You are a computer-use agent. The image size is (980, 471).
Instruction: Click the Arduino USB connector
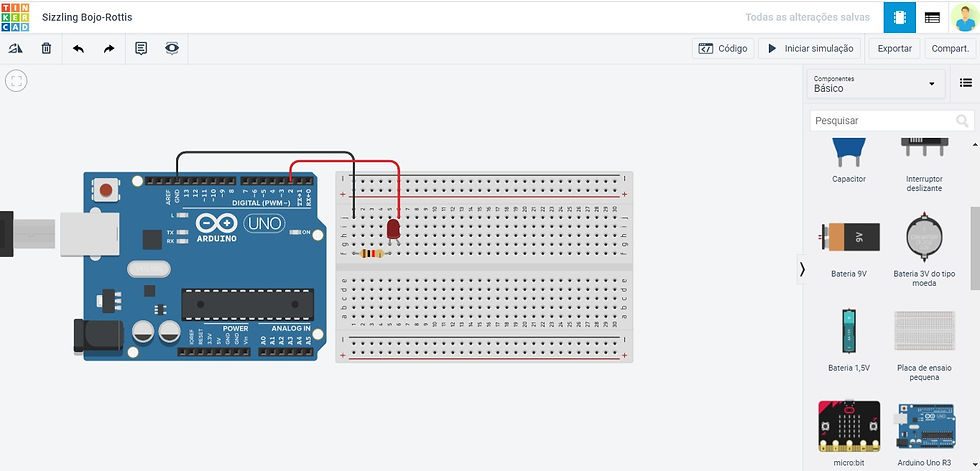click(89, 234)
